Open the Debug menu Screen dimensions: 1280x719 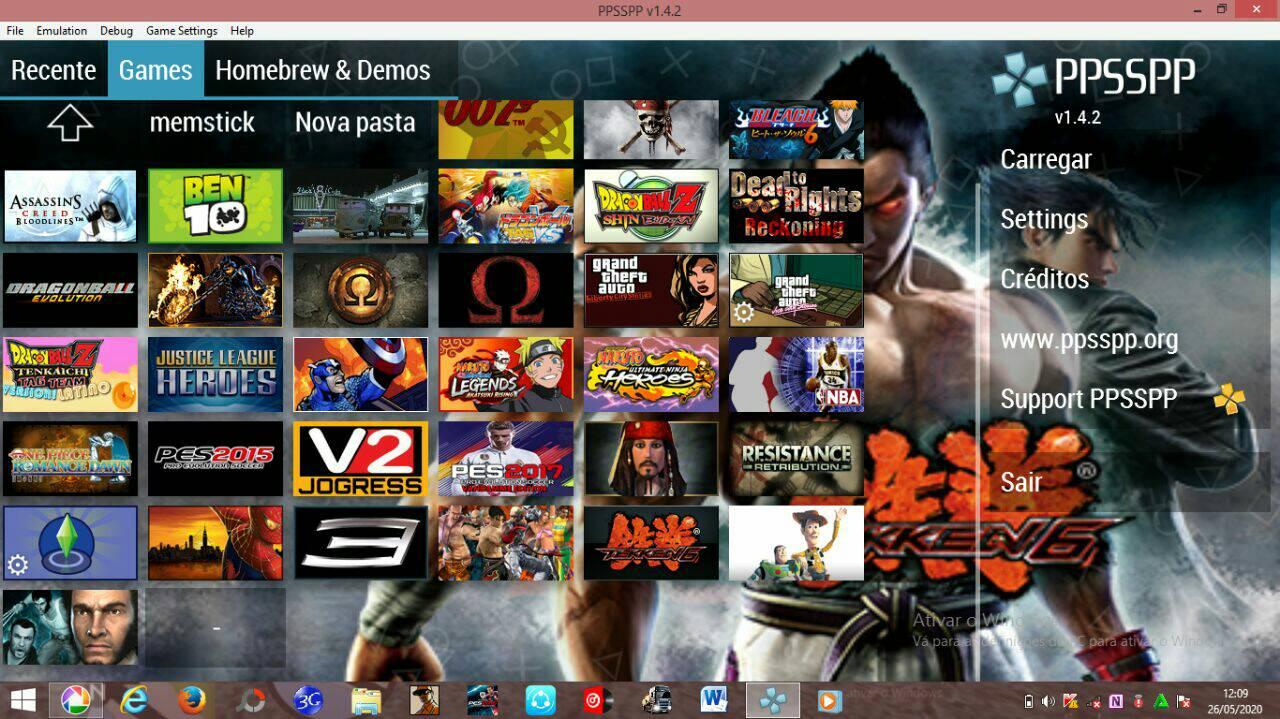(x=116, y=31)
